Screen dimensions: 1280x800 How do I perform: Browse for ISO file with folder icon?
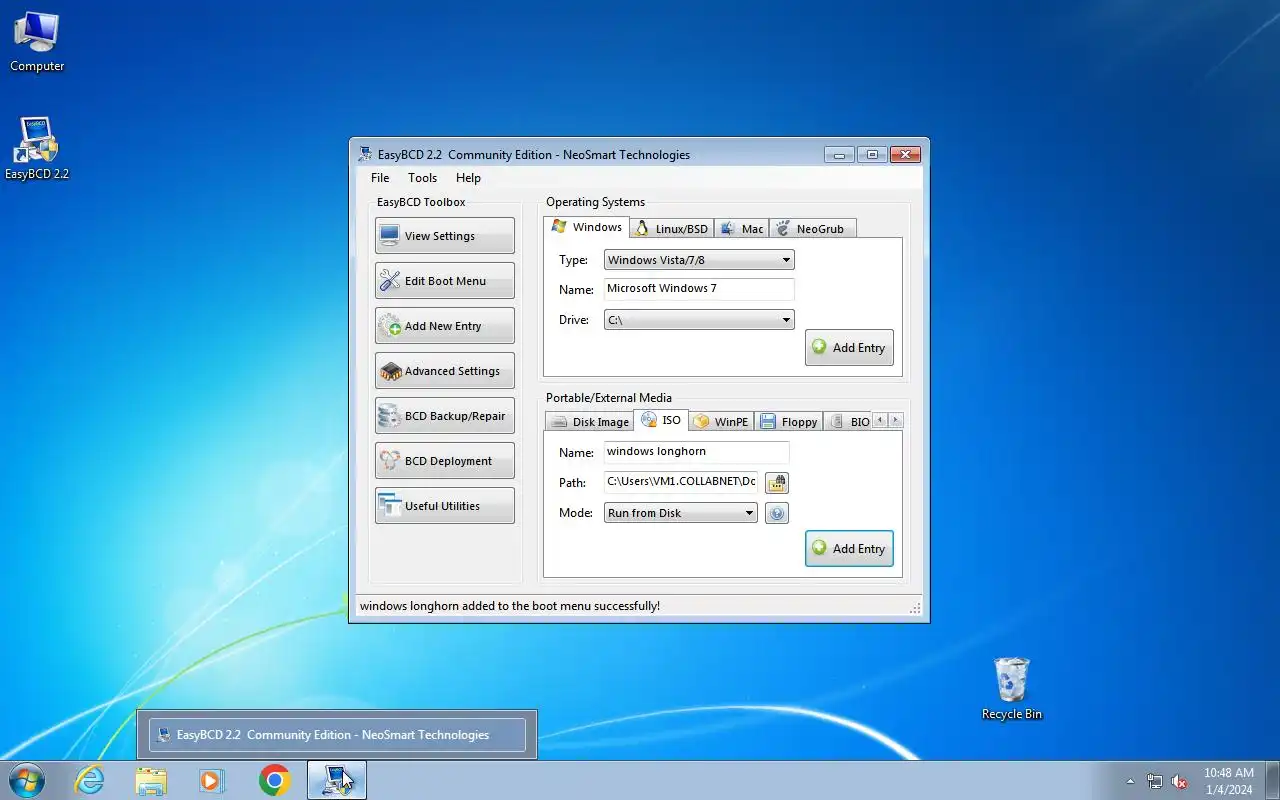pyautogui.click(x=777, y=483)
